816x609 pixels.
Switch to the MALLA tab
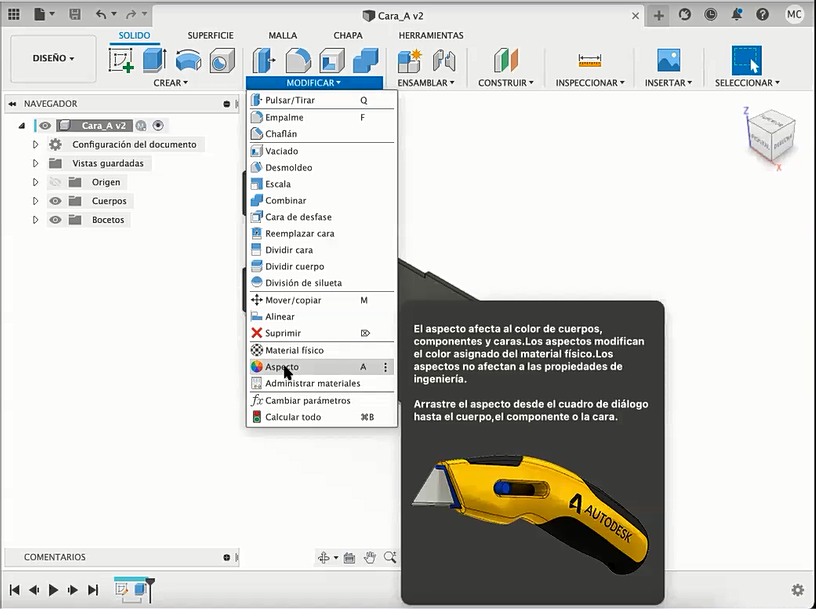[x=283, y=35]
